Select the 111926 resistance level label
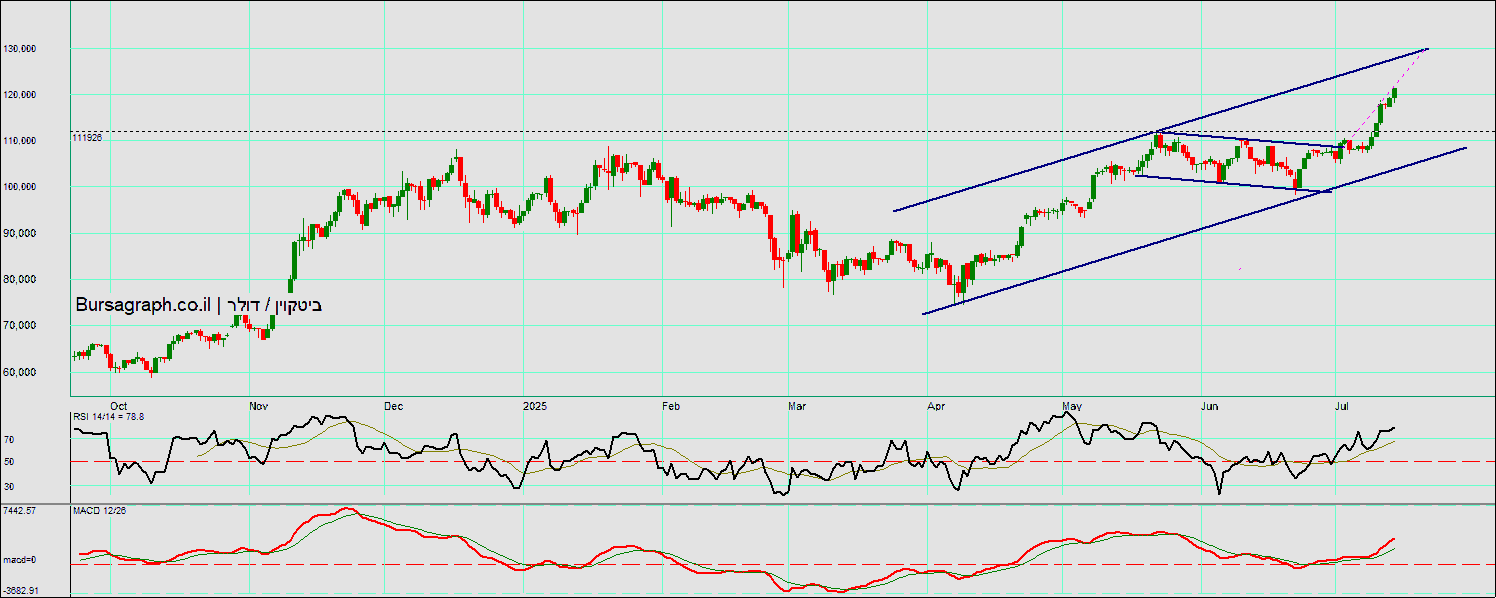This screenshot has width=1496, height=598. (x=88, y=137)
